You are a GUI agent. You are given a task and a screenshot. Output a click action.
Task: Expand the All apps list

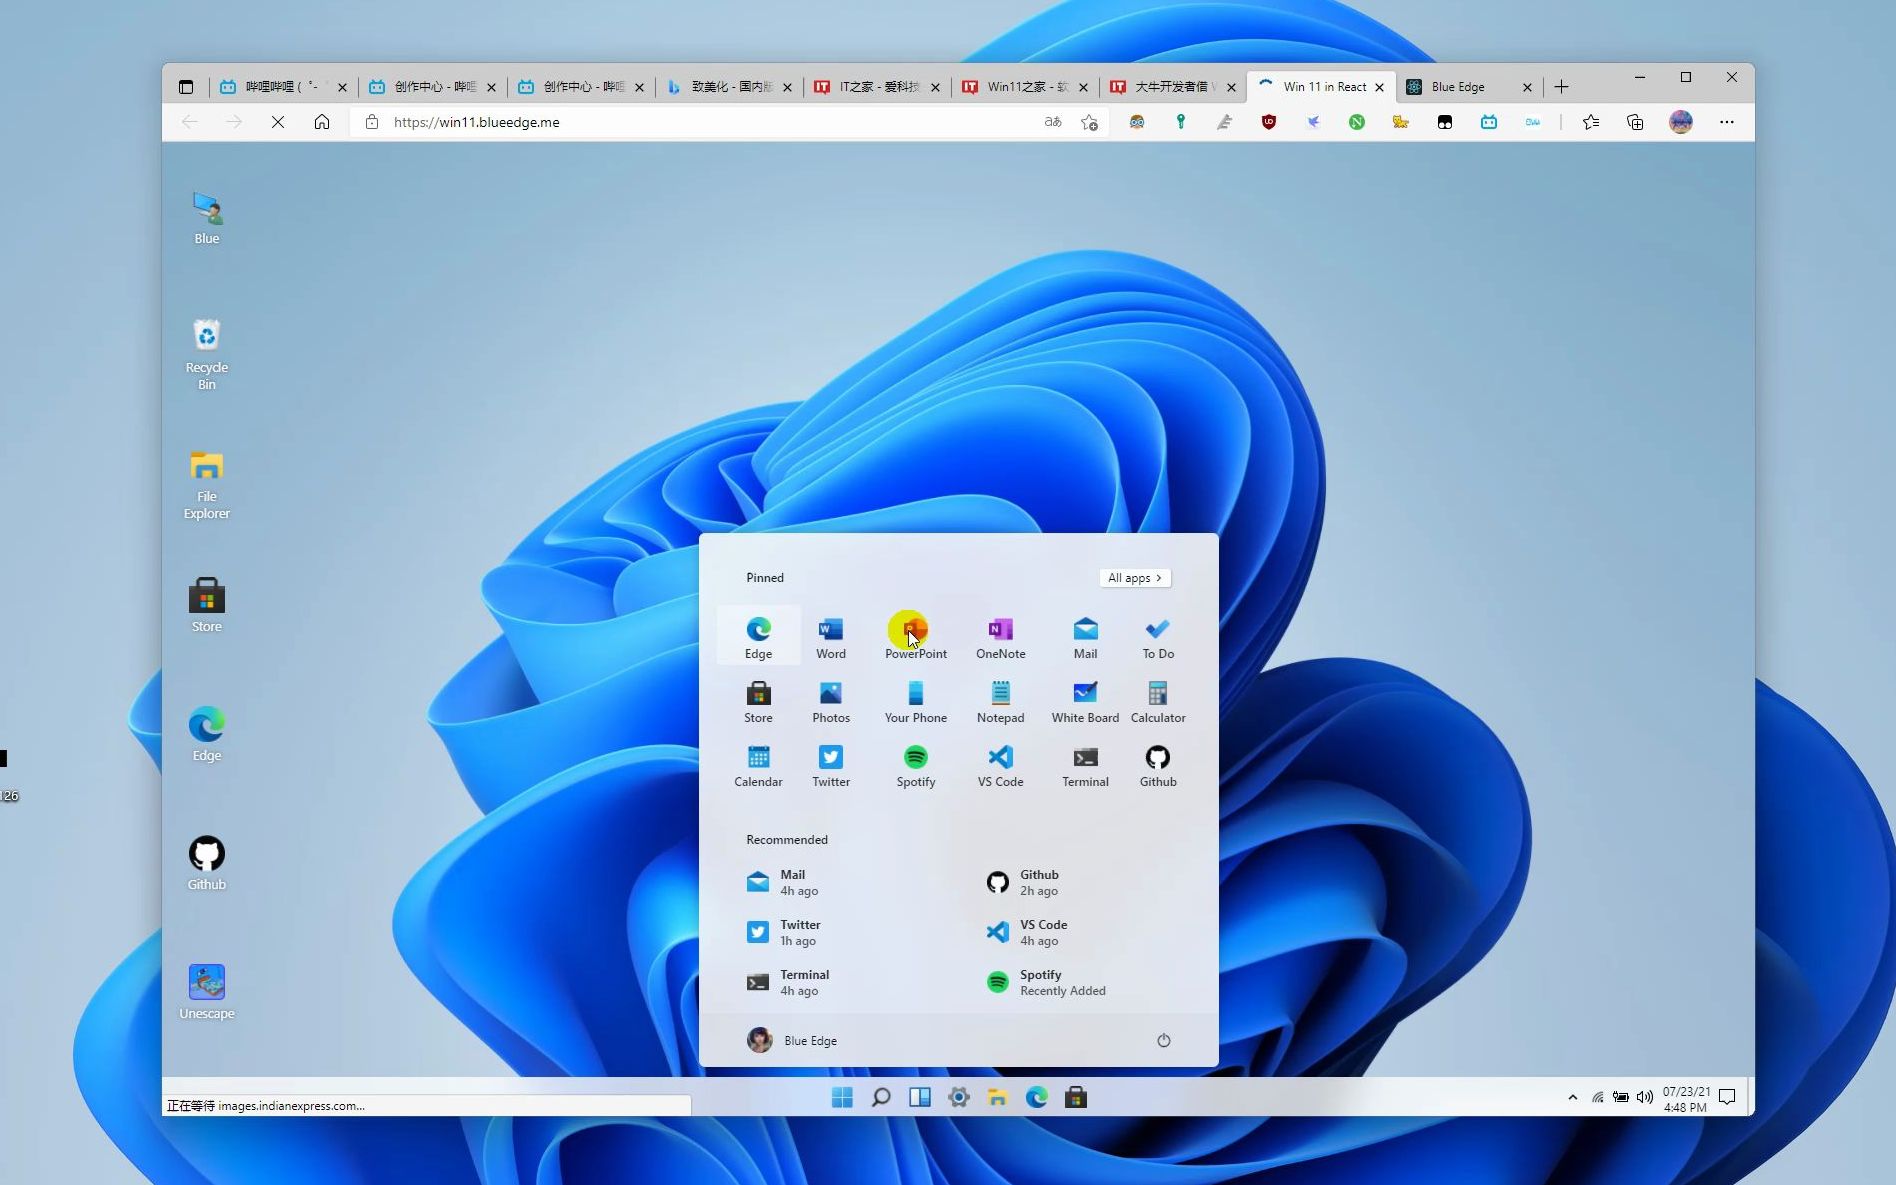pos(1134,578)
